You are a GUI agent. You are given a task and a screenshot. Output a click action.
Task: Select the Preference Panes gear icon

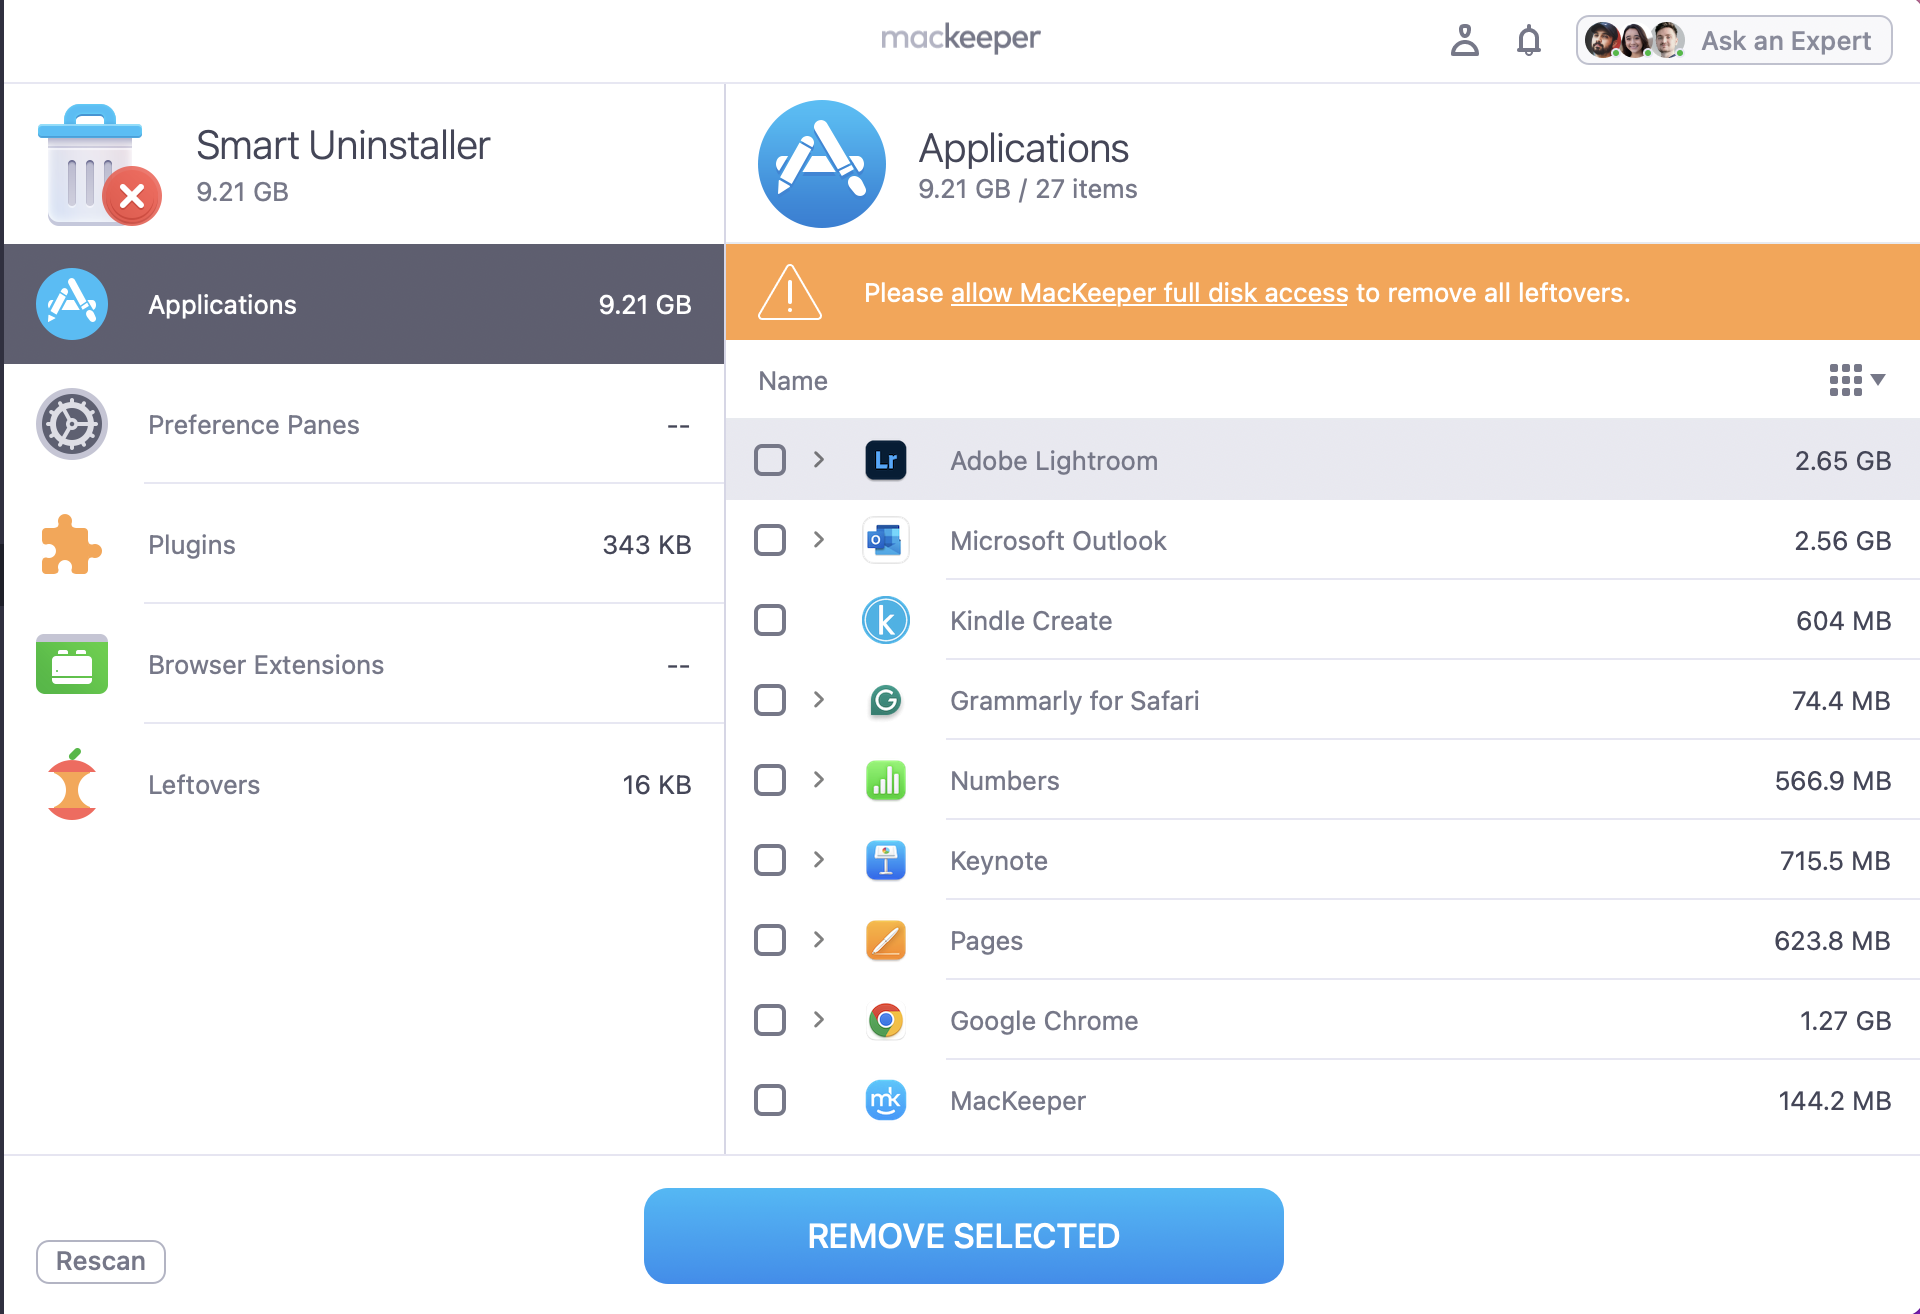coord(71,424)
